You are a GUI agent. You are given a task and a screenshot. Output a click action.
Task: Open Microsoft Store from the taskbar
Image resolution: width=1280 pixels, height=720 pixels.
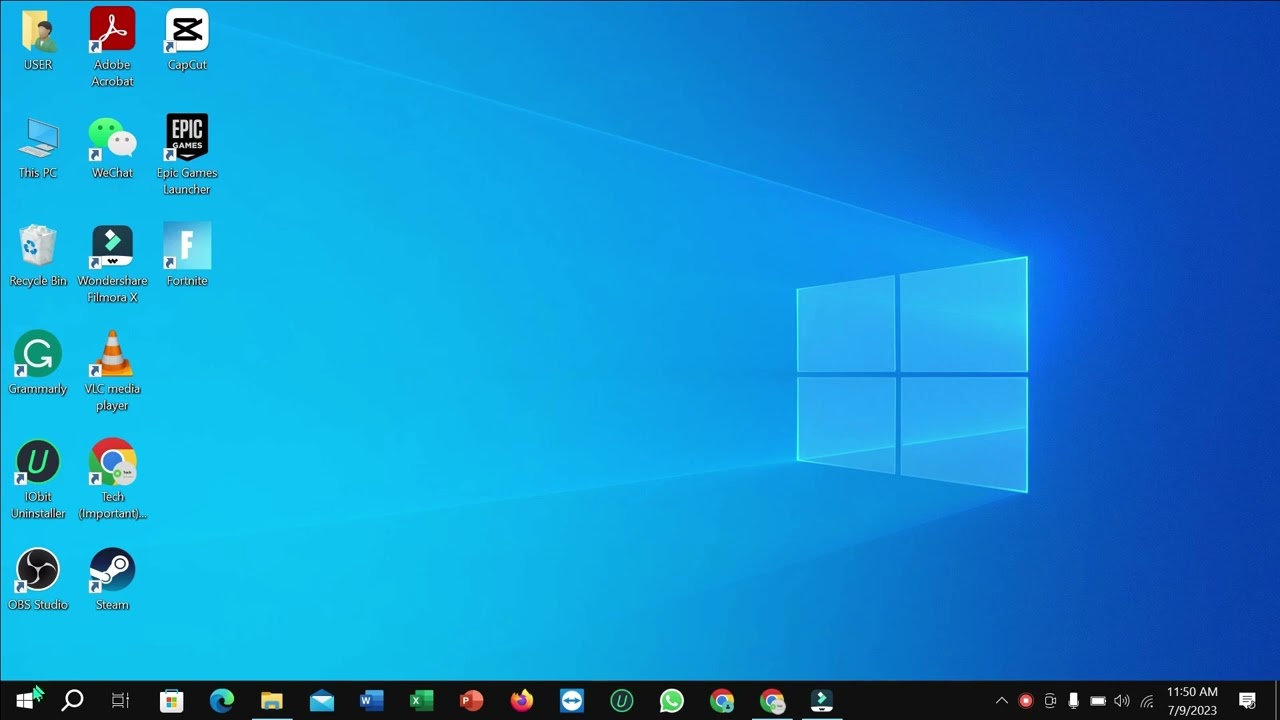tap(172, 701)
